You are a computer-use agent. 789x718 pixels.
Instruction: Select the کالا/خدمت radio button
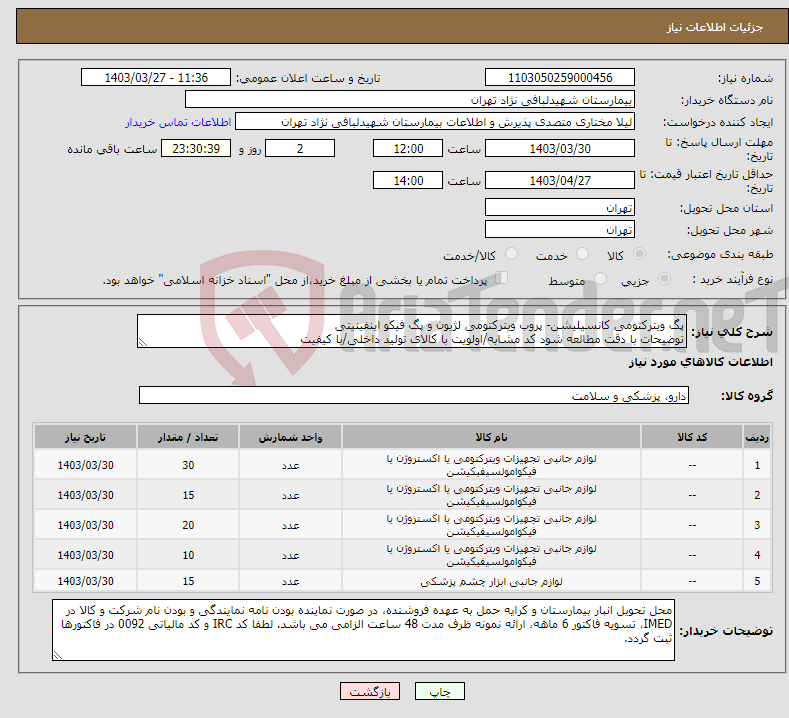pos(511,254)
